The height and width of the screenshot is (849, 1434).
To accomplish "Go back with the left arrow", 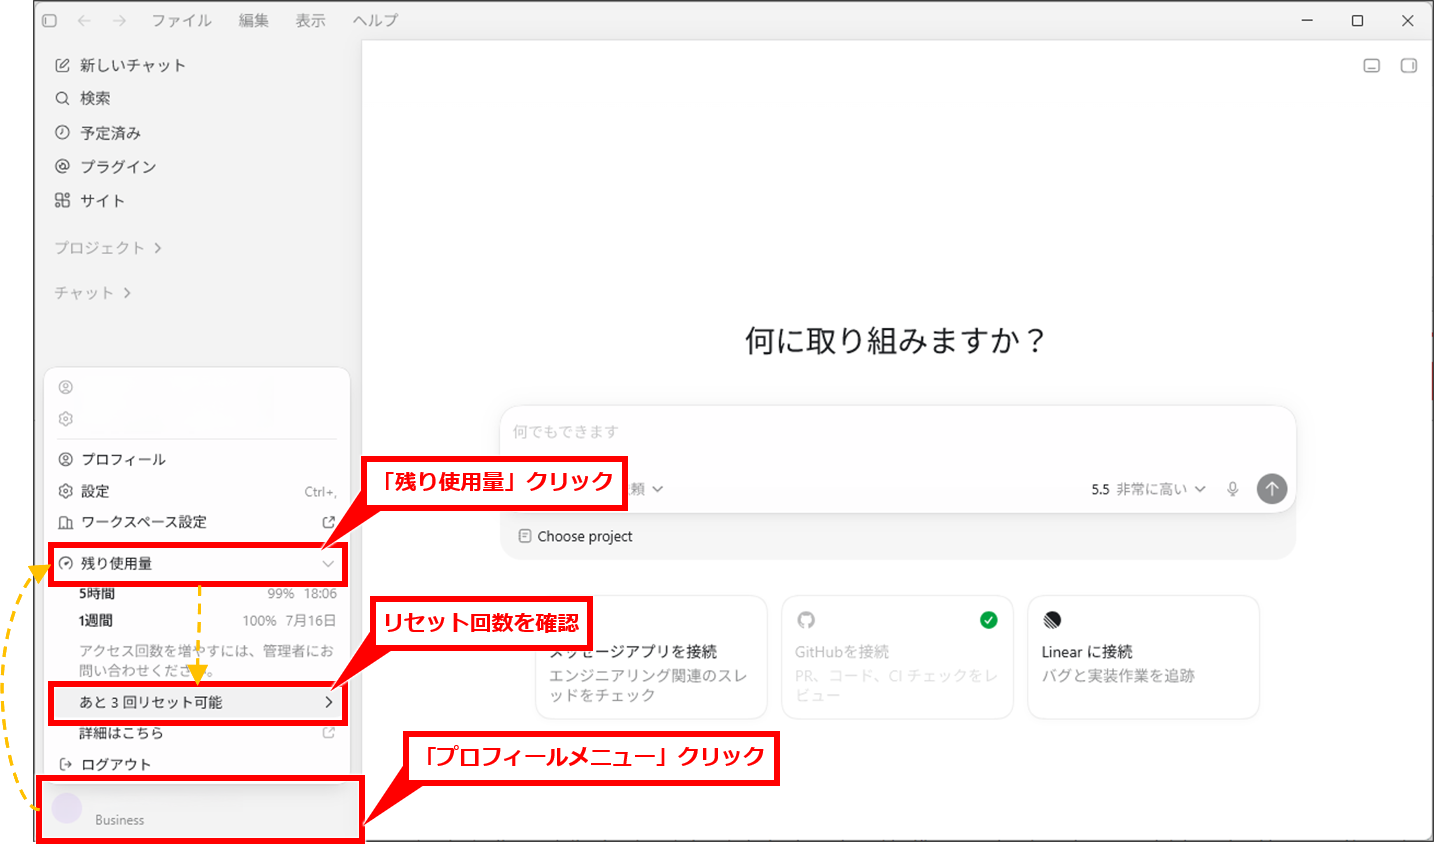I will click(x=84, y=20).
